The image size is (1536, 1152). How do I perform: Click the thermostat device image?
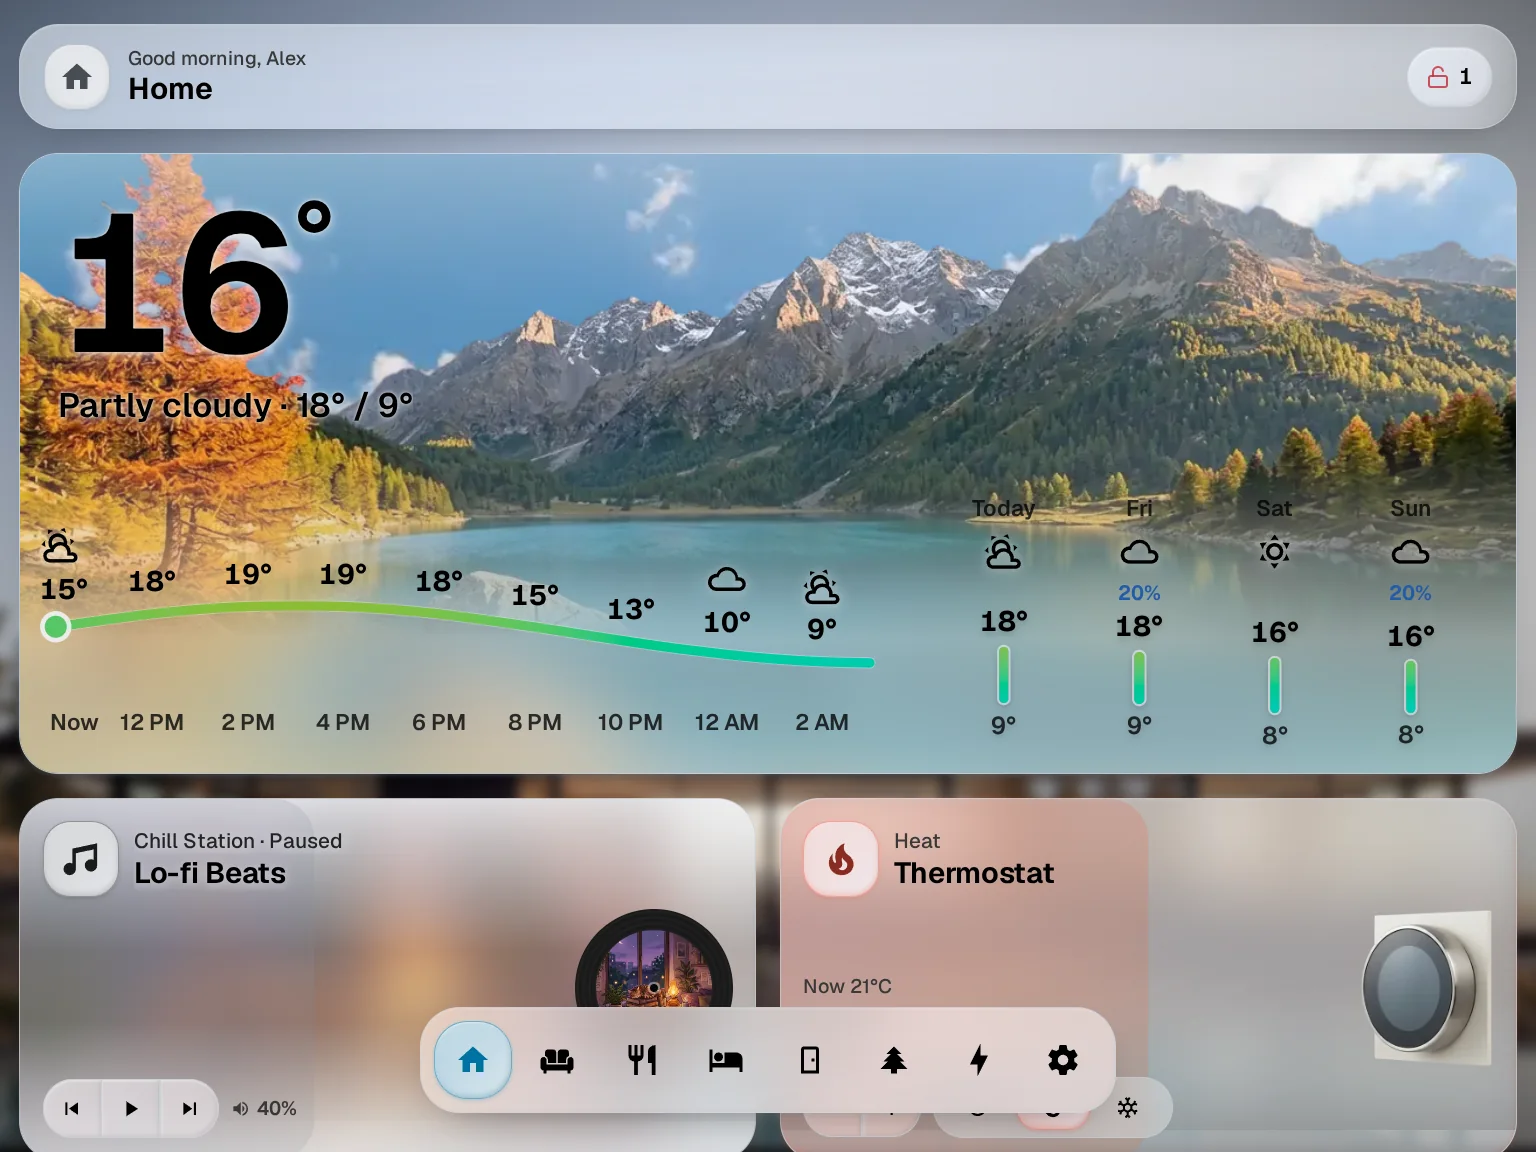pyautogui.click(x=1427, y=988)
